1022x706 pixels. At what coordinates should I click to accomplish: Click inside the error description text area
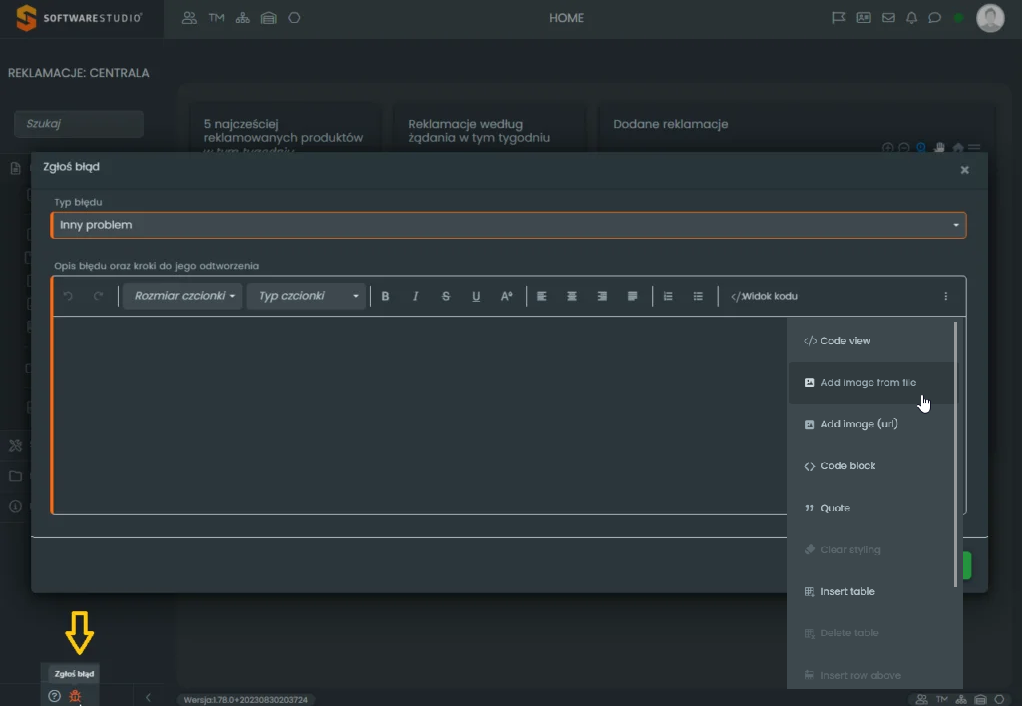click(x=420, y=415)
